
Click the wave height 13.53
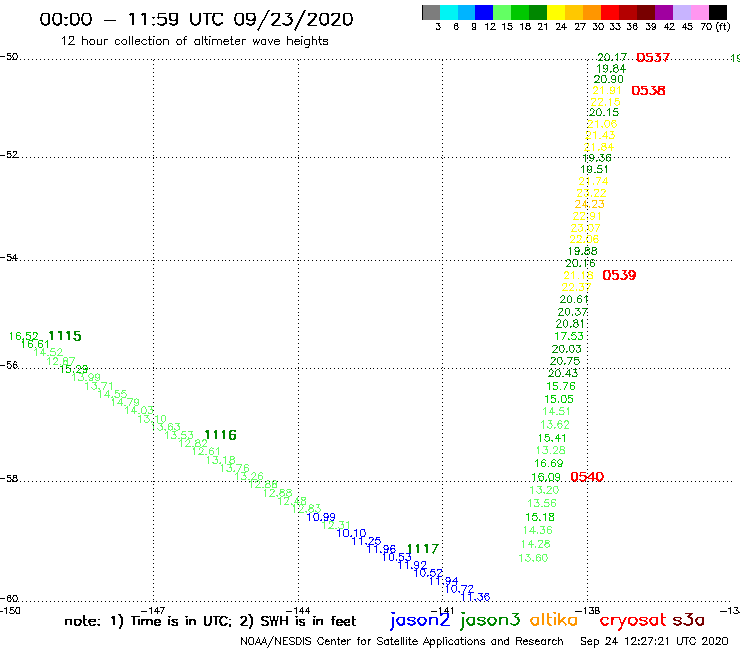tap(179, 435)
